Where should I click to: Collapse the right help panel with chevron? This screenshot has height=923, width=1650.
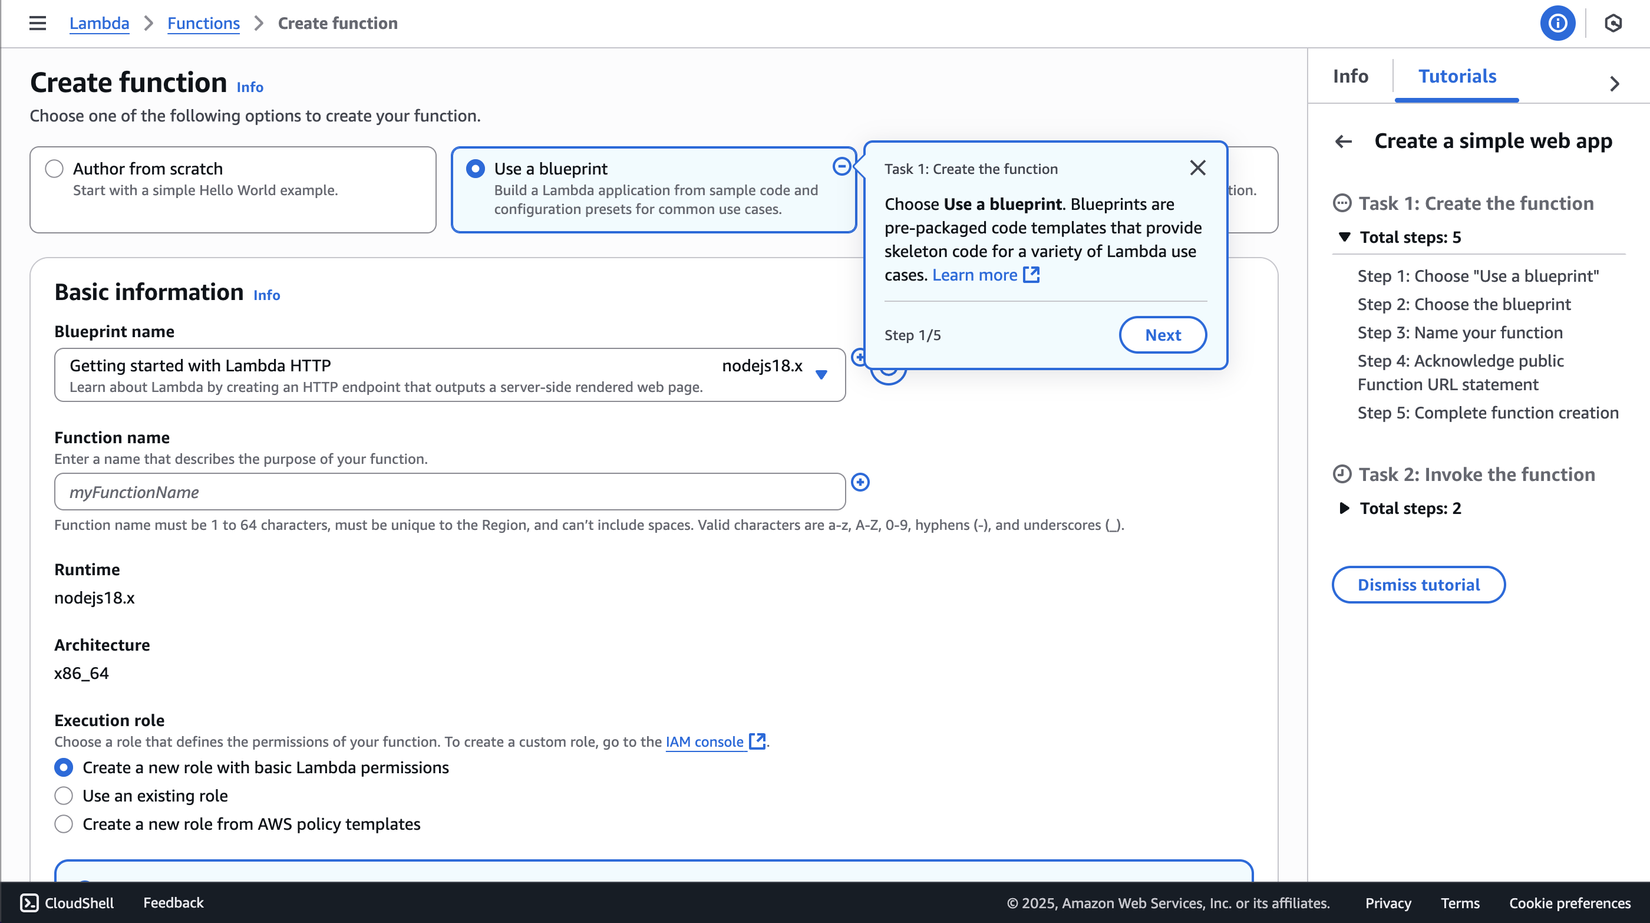[x=1614, y=84]
